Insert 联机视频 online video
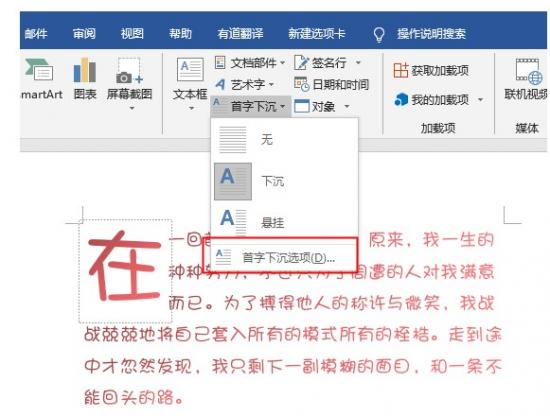The height and width of the screenshot is (416, 550). (527, 79)
